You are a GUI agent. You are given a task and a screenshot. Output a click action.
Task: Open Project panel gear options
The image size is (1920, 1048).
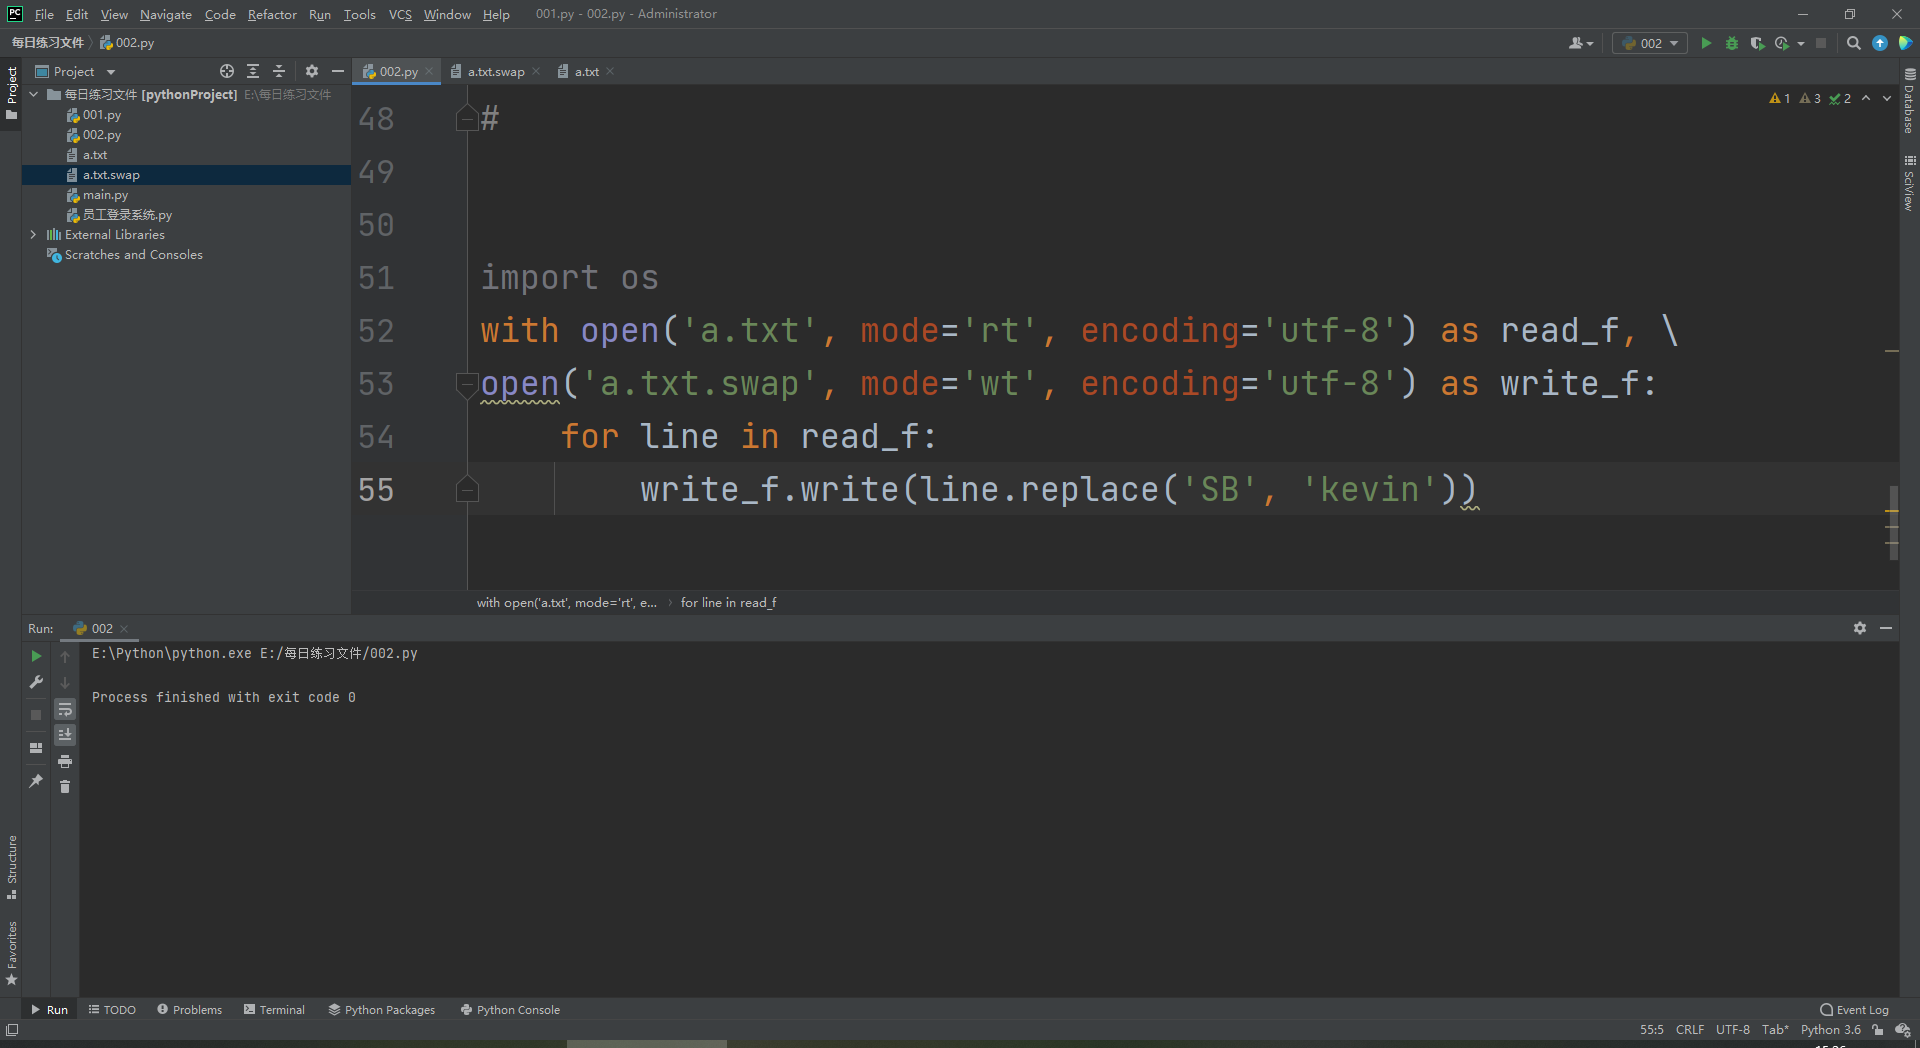[312, 71]
